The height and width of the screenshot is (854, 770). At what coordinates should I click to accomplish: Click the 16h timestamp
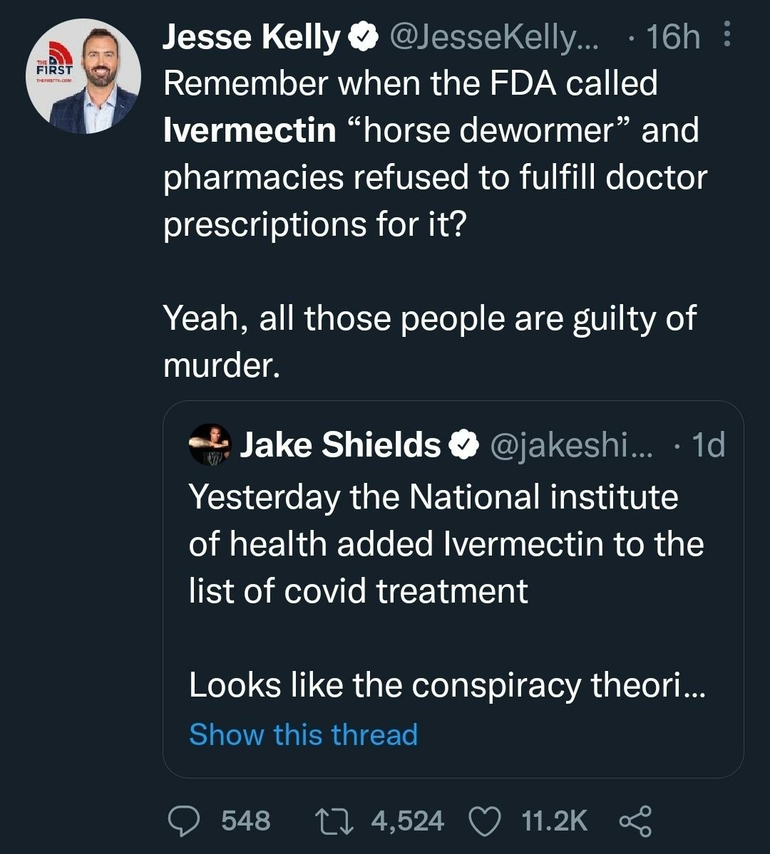tap(673, 39)
